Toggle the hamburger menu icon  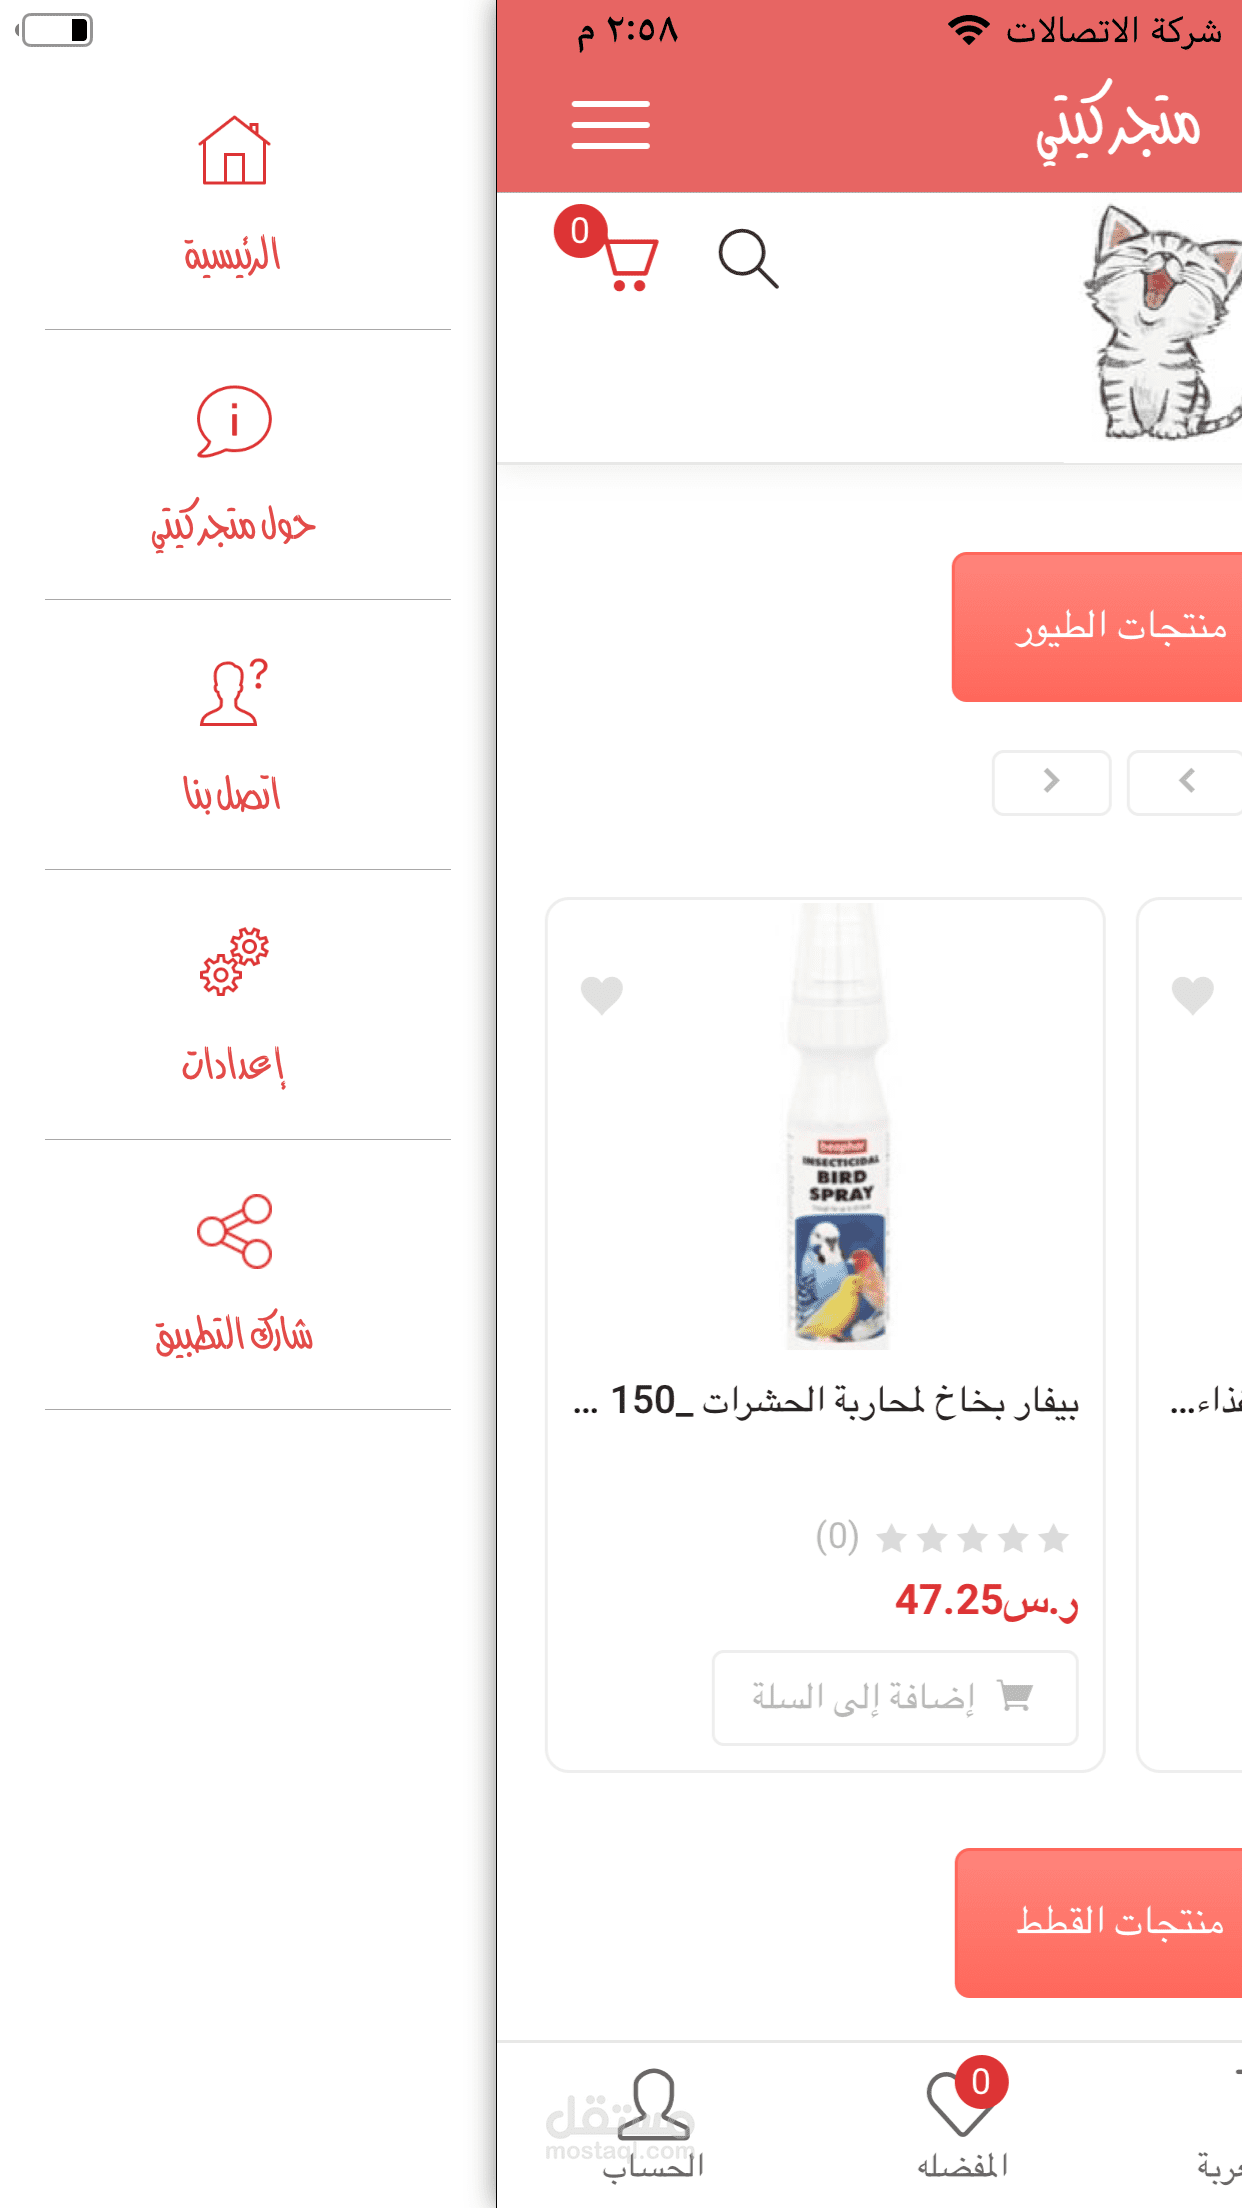(610, 125)
